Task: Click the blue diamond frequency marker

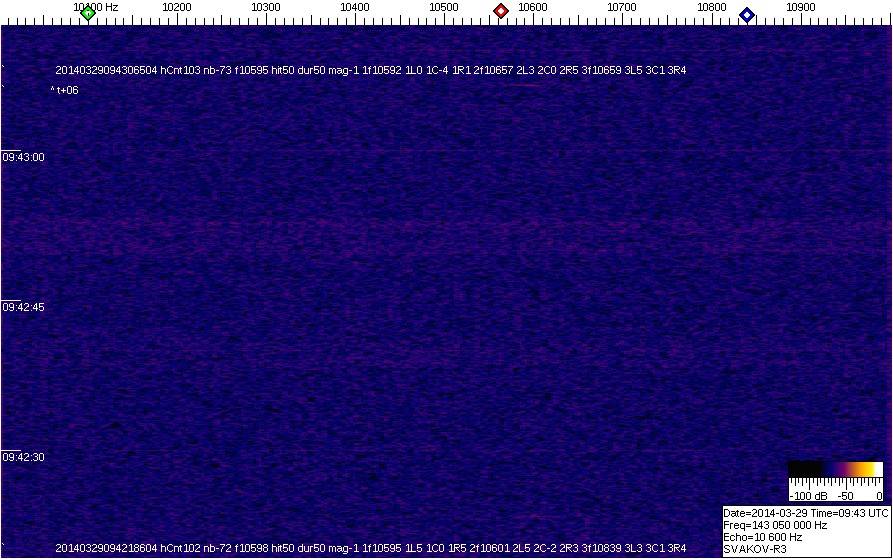Action: [746, 14]
